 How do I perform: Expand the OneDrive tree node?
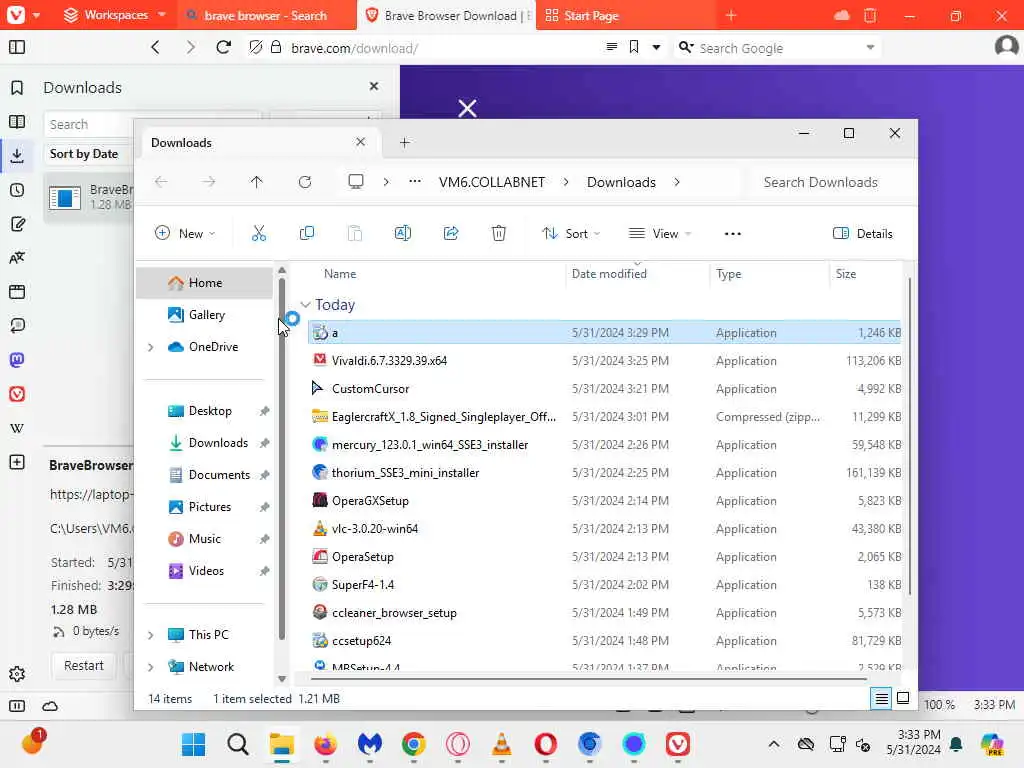coord(151,347)
